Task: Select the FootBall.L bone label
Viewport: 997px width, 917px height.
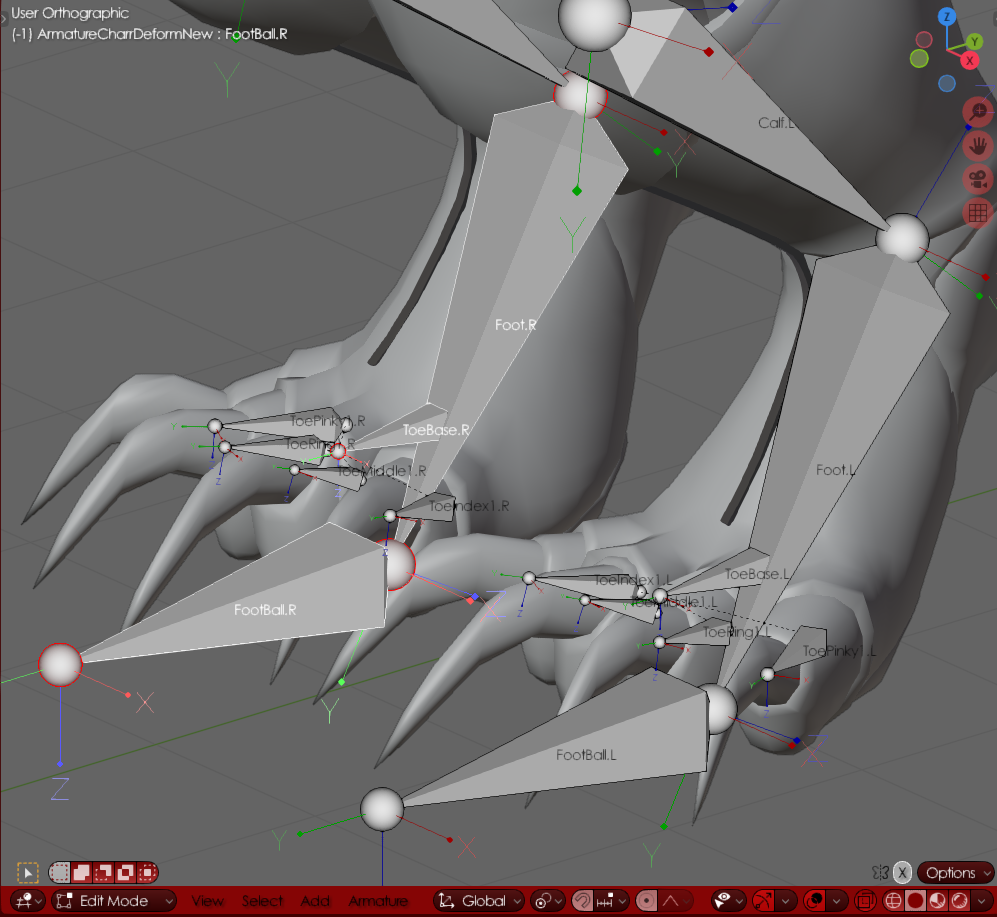Action: [586, 755]
